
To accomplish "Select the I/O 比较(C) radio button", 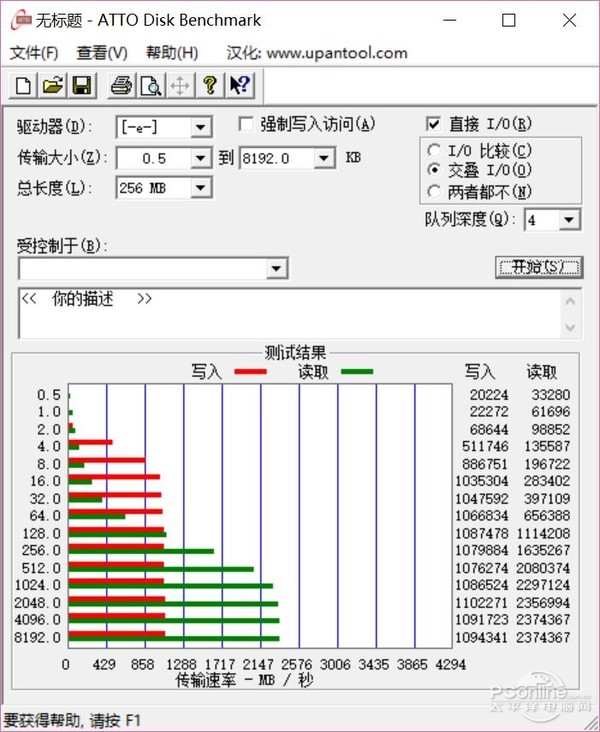I will [434, 150].
